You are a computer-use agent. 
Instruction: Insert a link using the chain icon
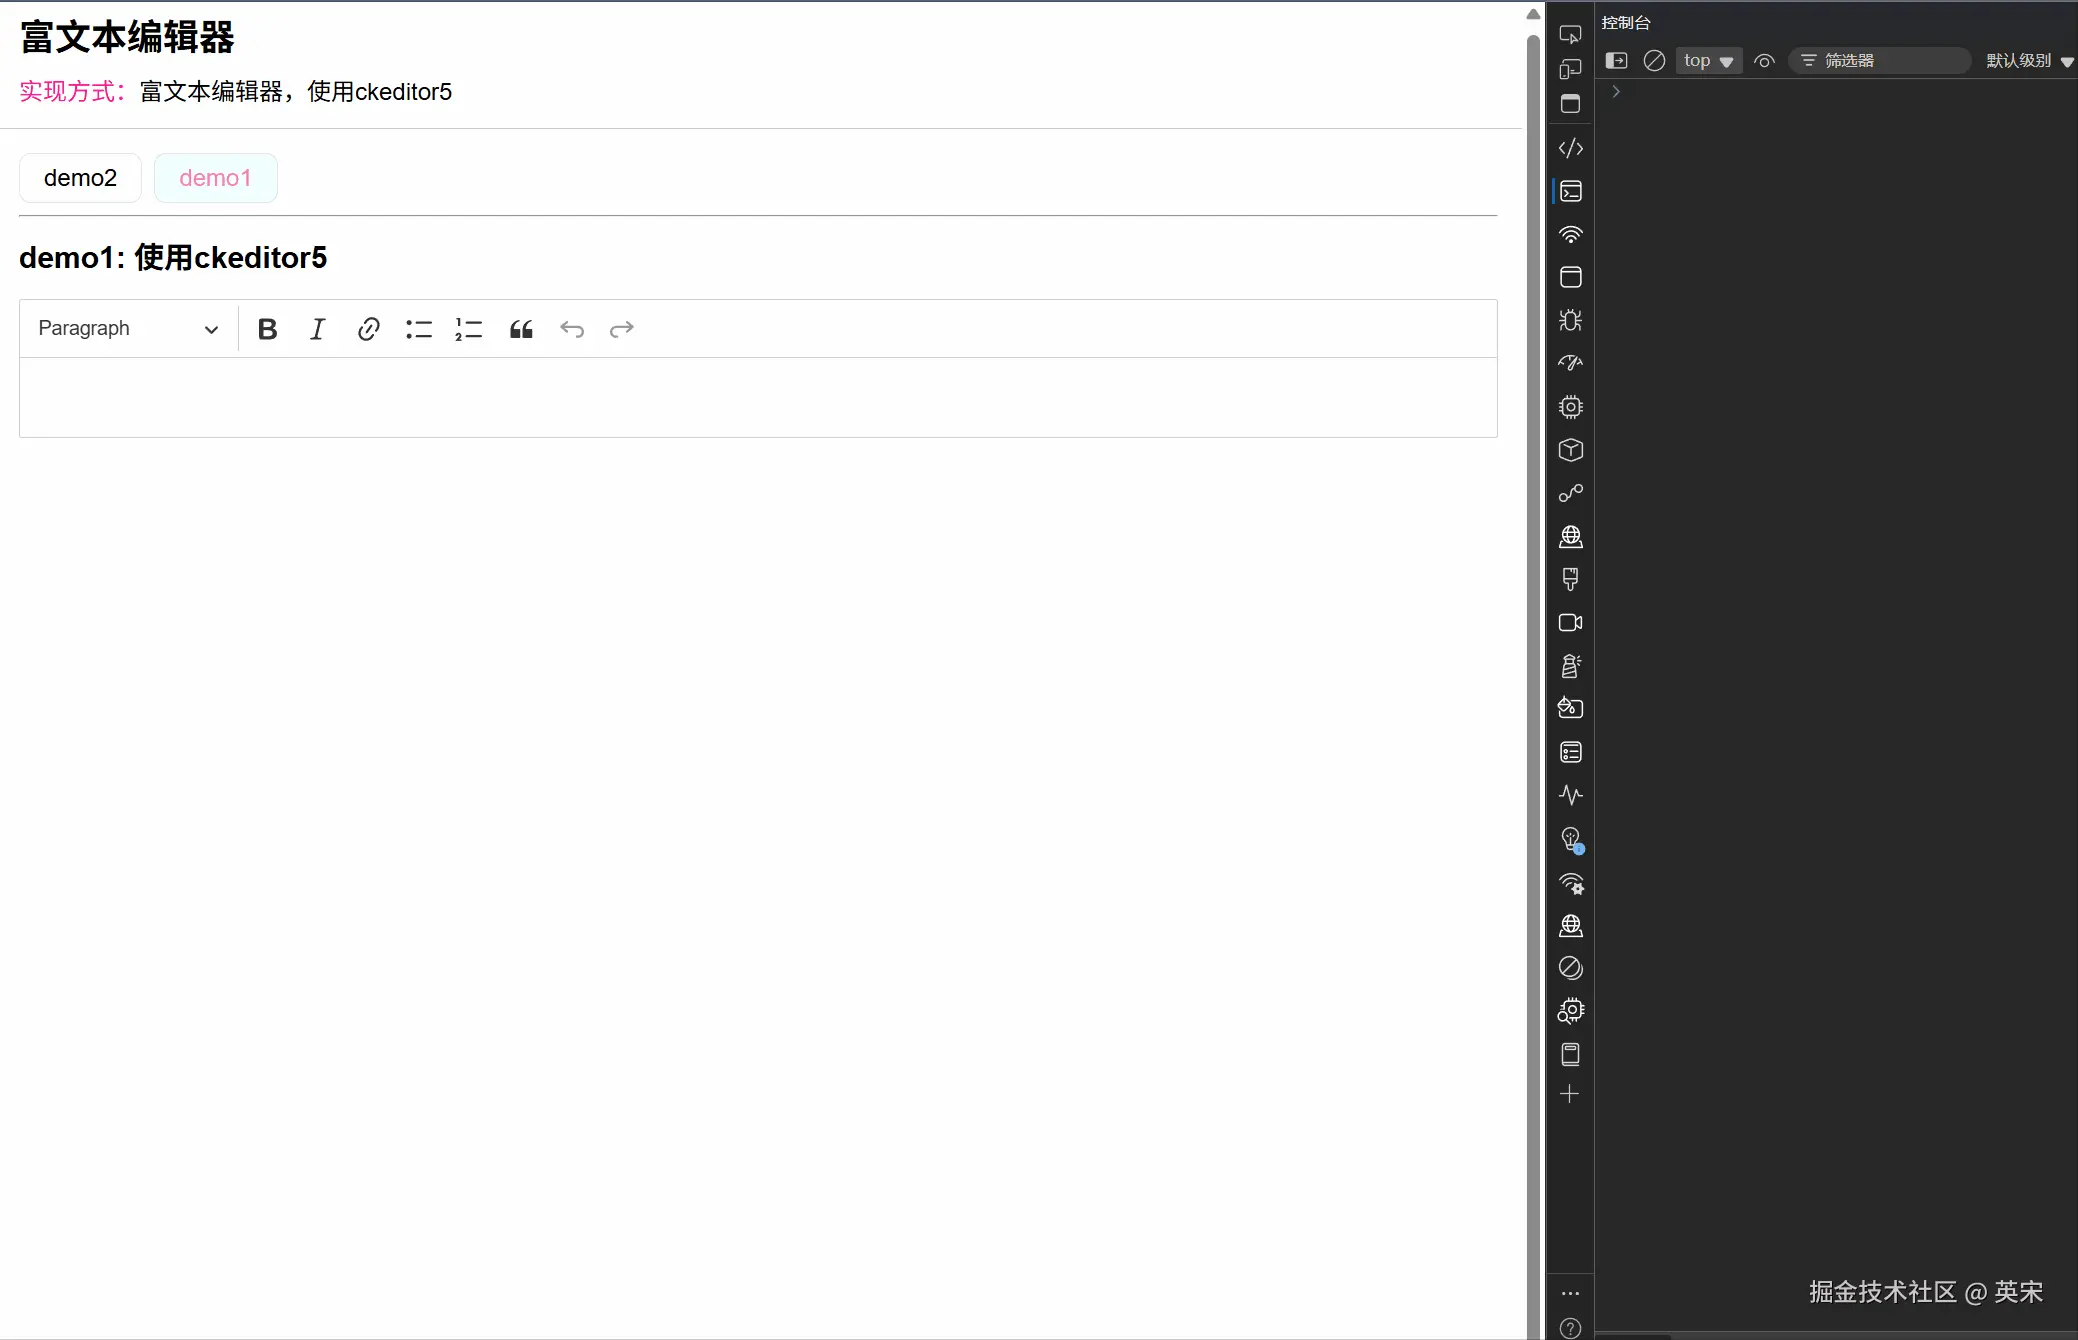368,329
